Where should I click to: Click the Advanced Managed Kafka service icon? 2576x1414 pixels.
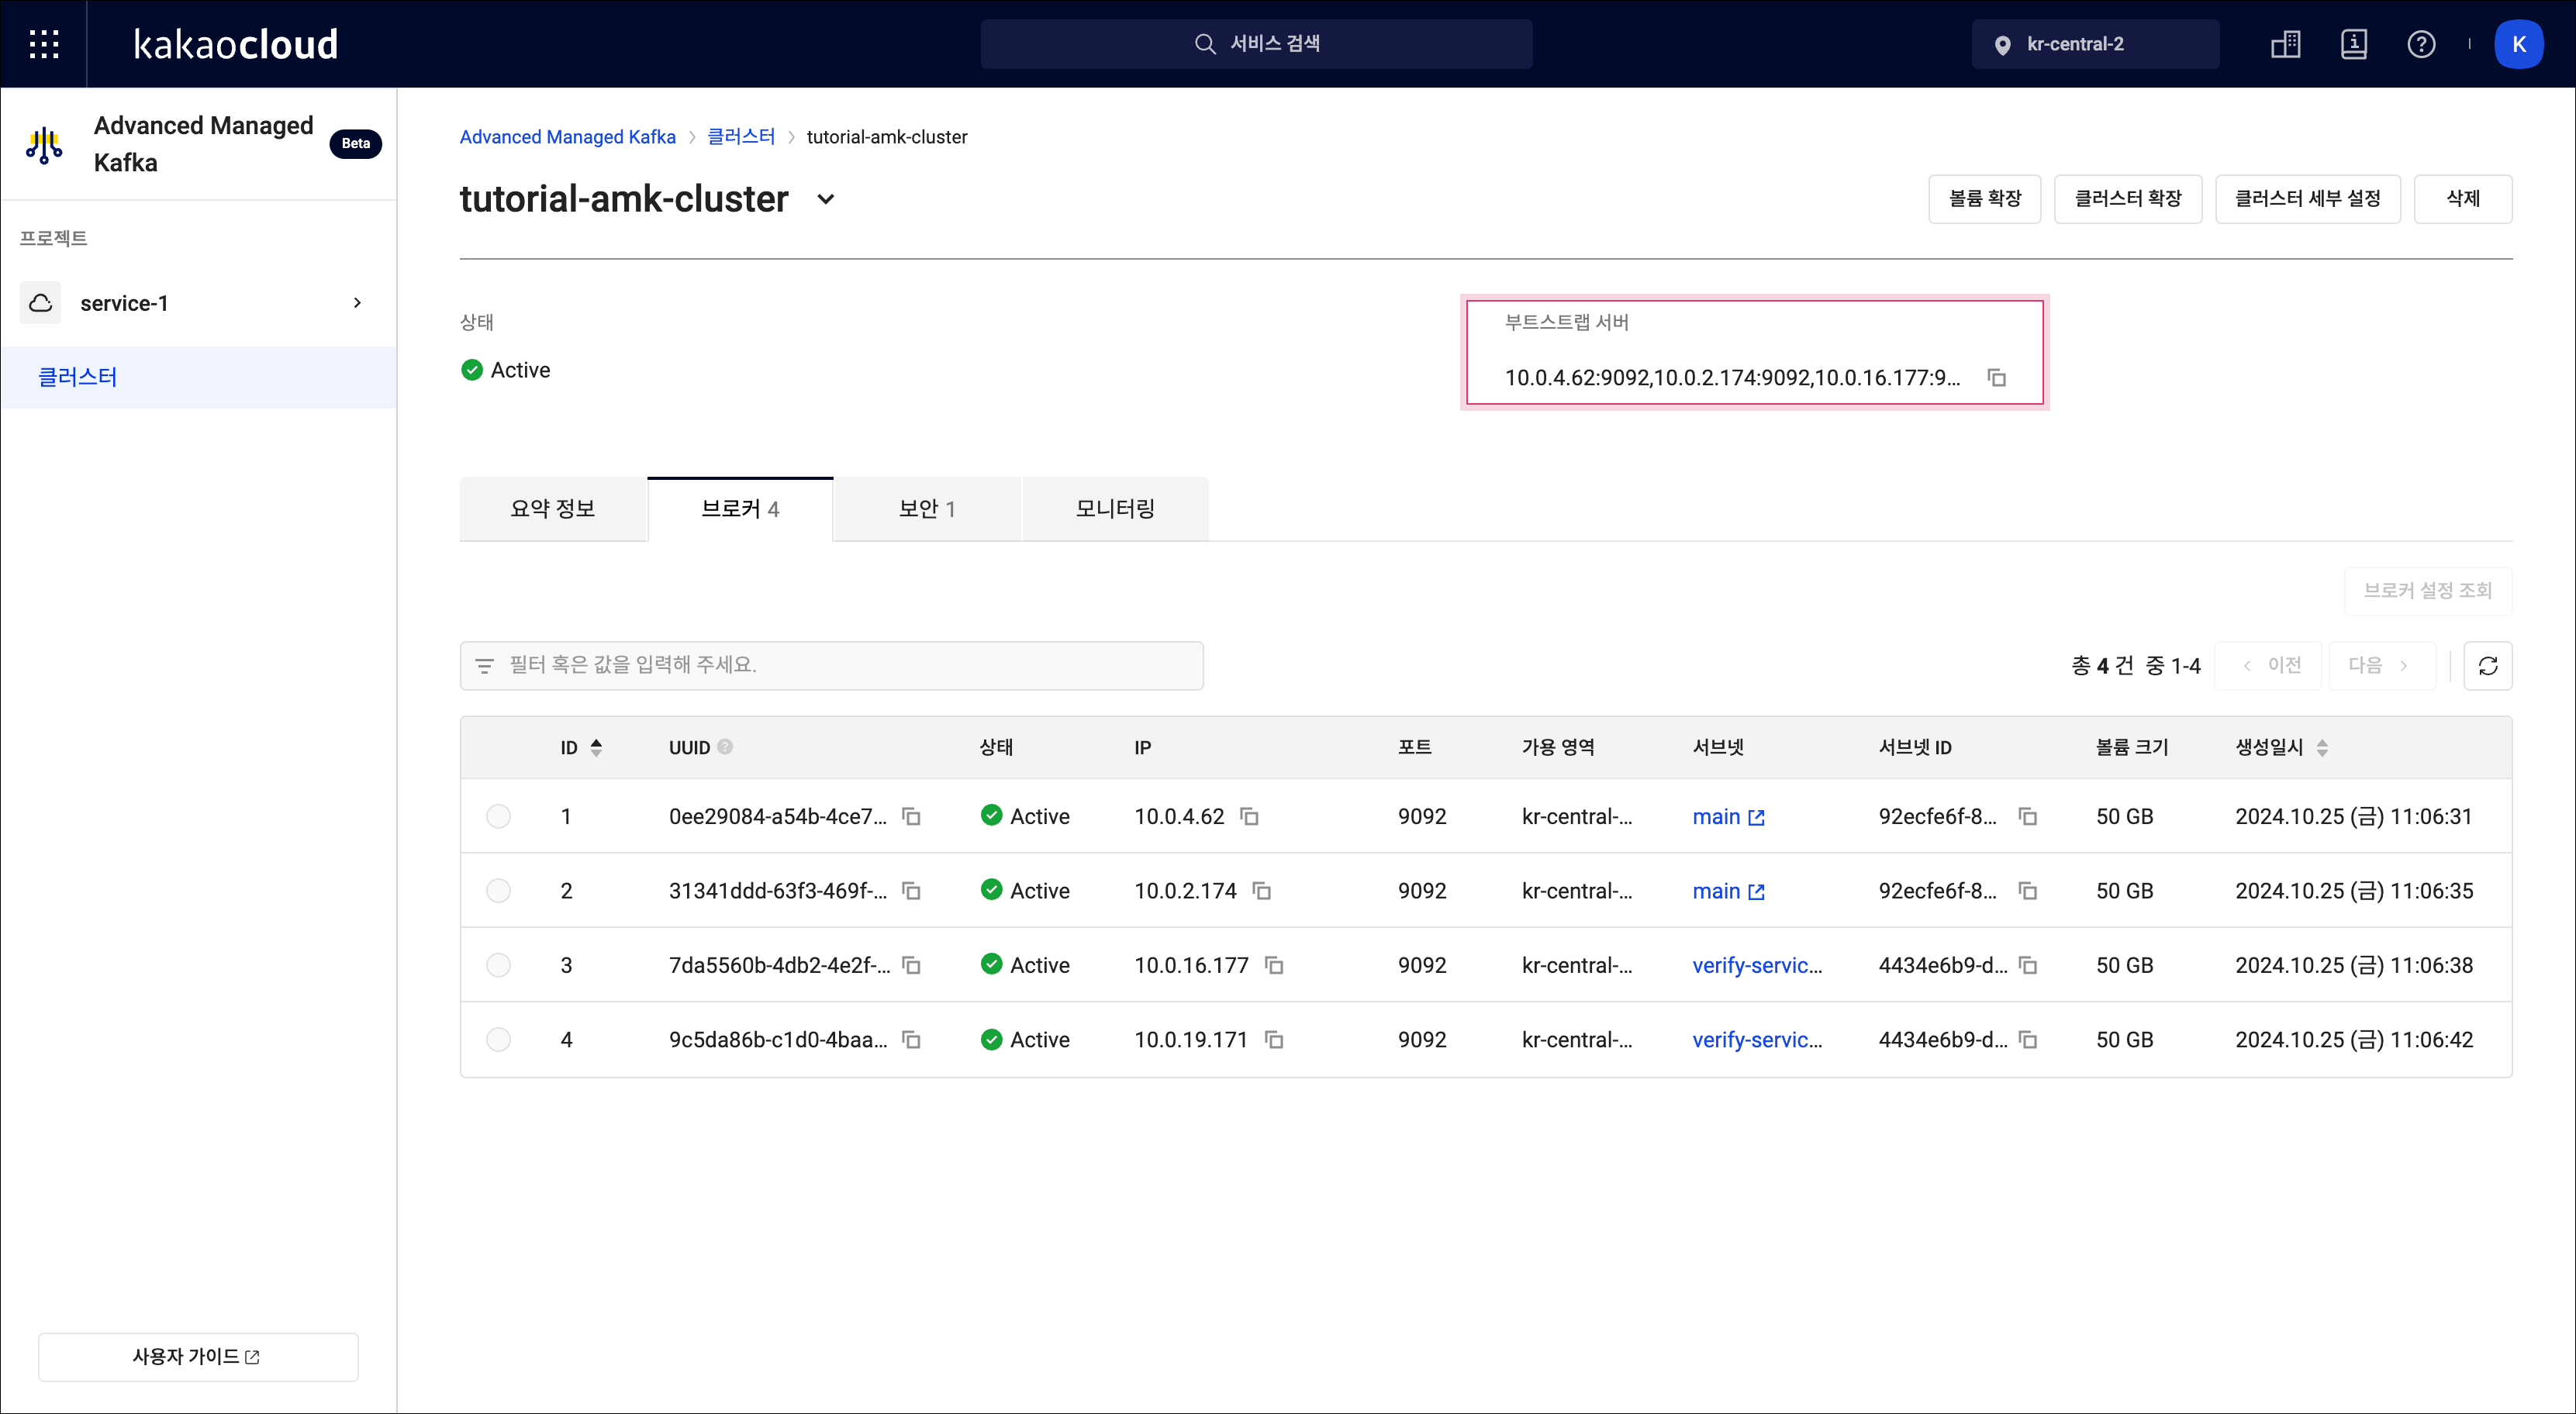44,145
